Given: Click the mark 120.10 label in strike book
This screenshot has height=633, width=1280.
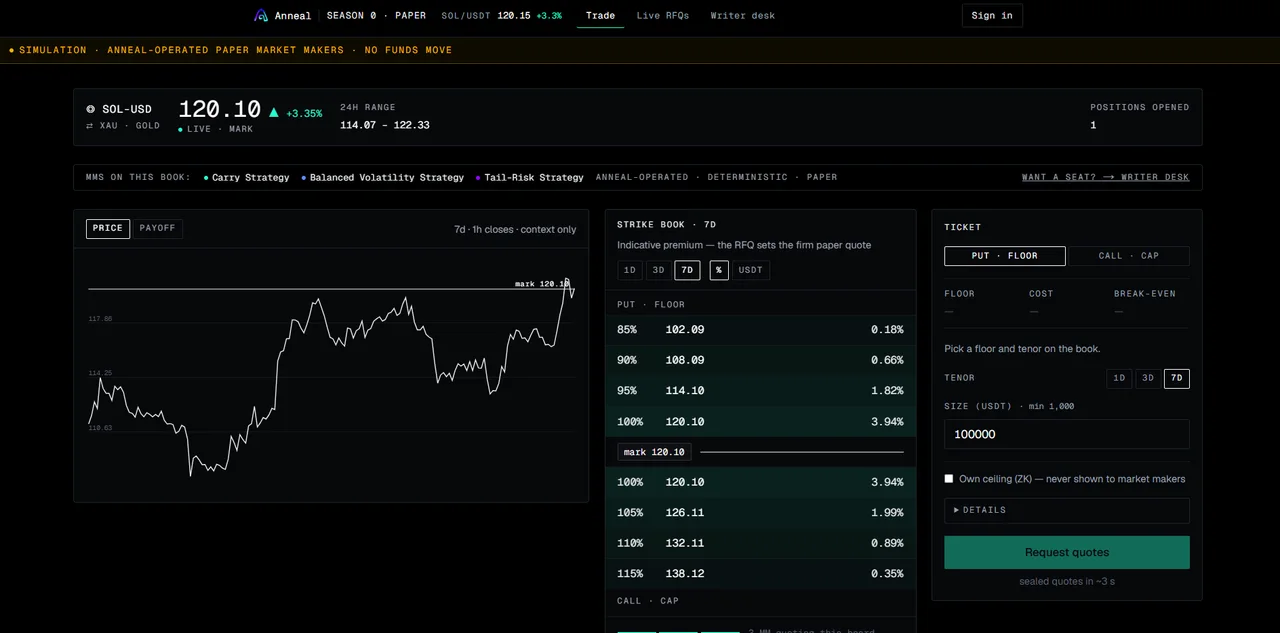Looking at the screenshot, I should point(654,452).
